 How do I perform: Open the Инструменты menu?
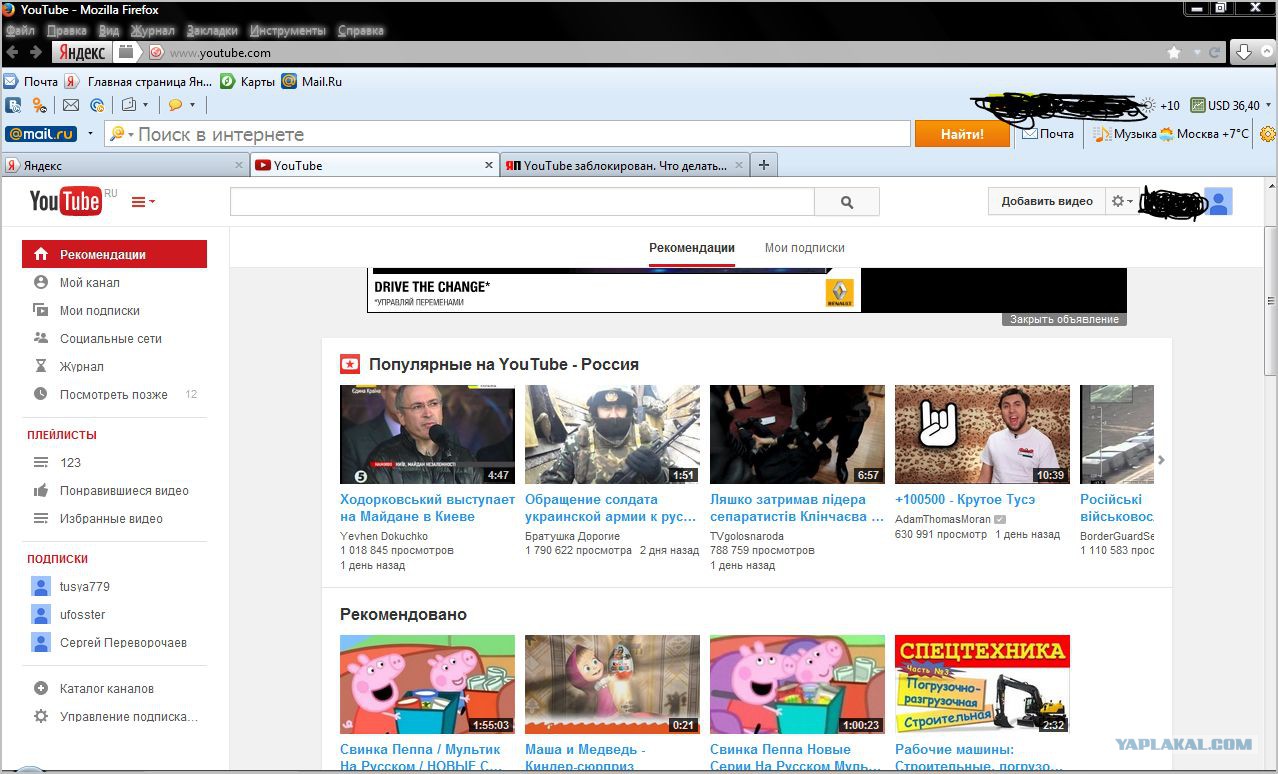point(288,30)
